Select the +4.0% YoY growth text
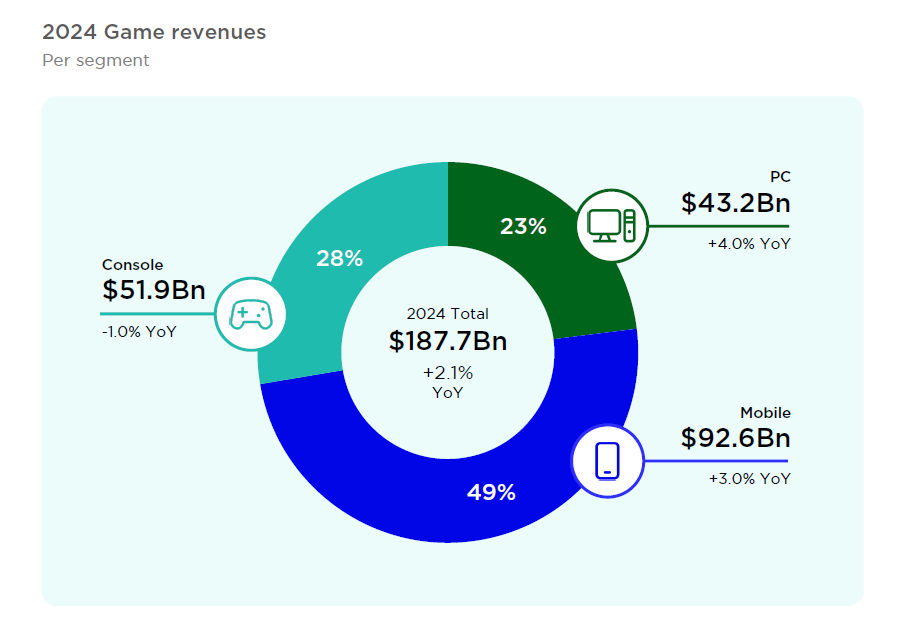Viewport: 910px width, 641px height. coord(749,244)
